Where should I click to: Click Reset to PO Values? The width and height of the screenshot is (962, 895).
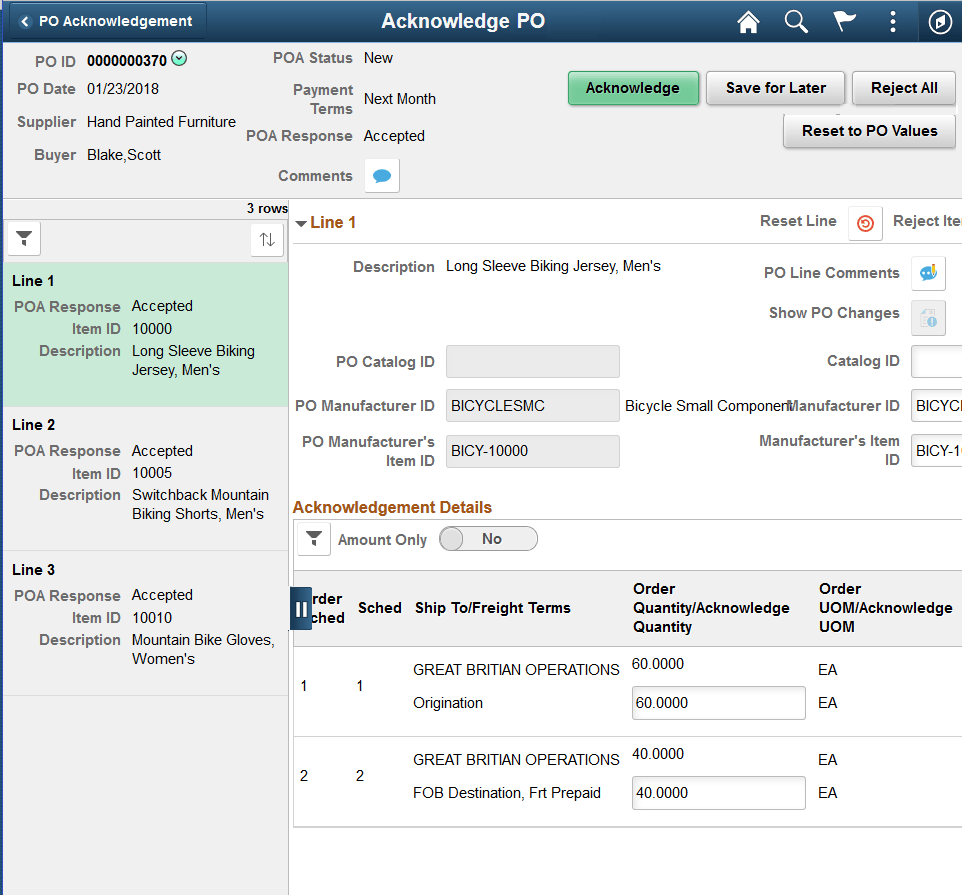(869, 131)
